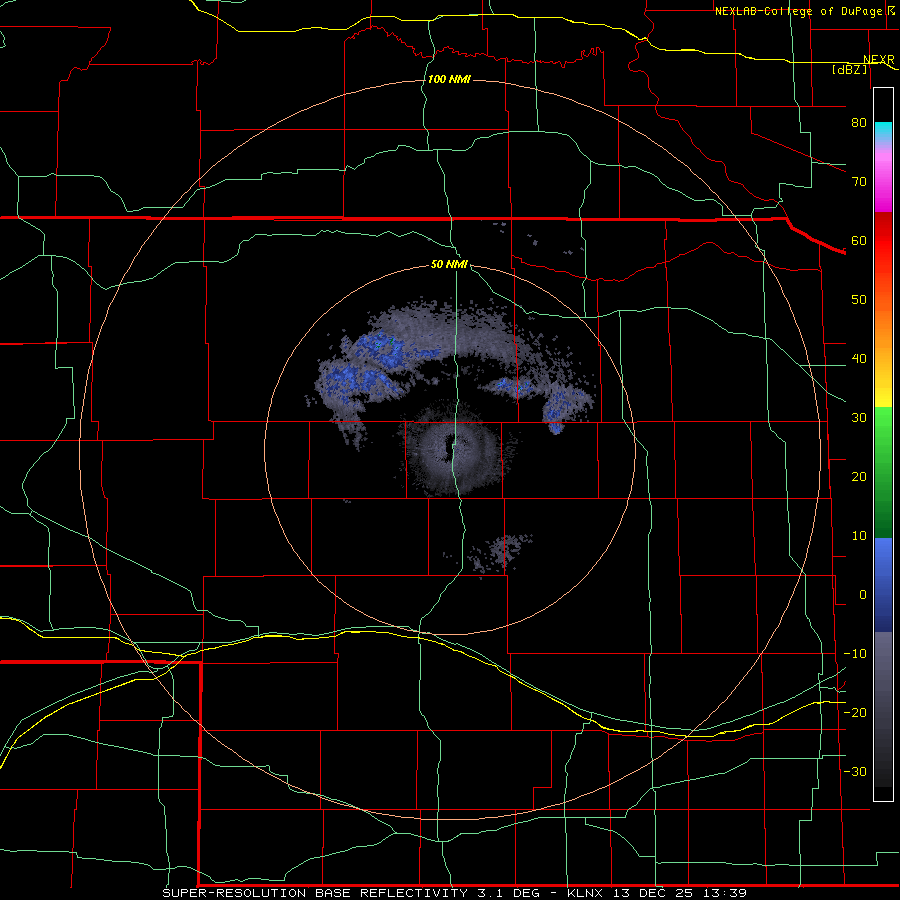Viewport: 900px width, 900px height.
Task: Click the 40 value on the dBZ scale
Action: (x=859, y=359)
